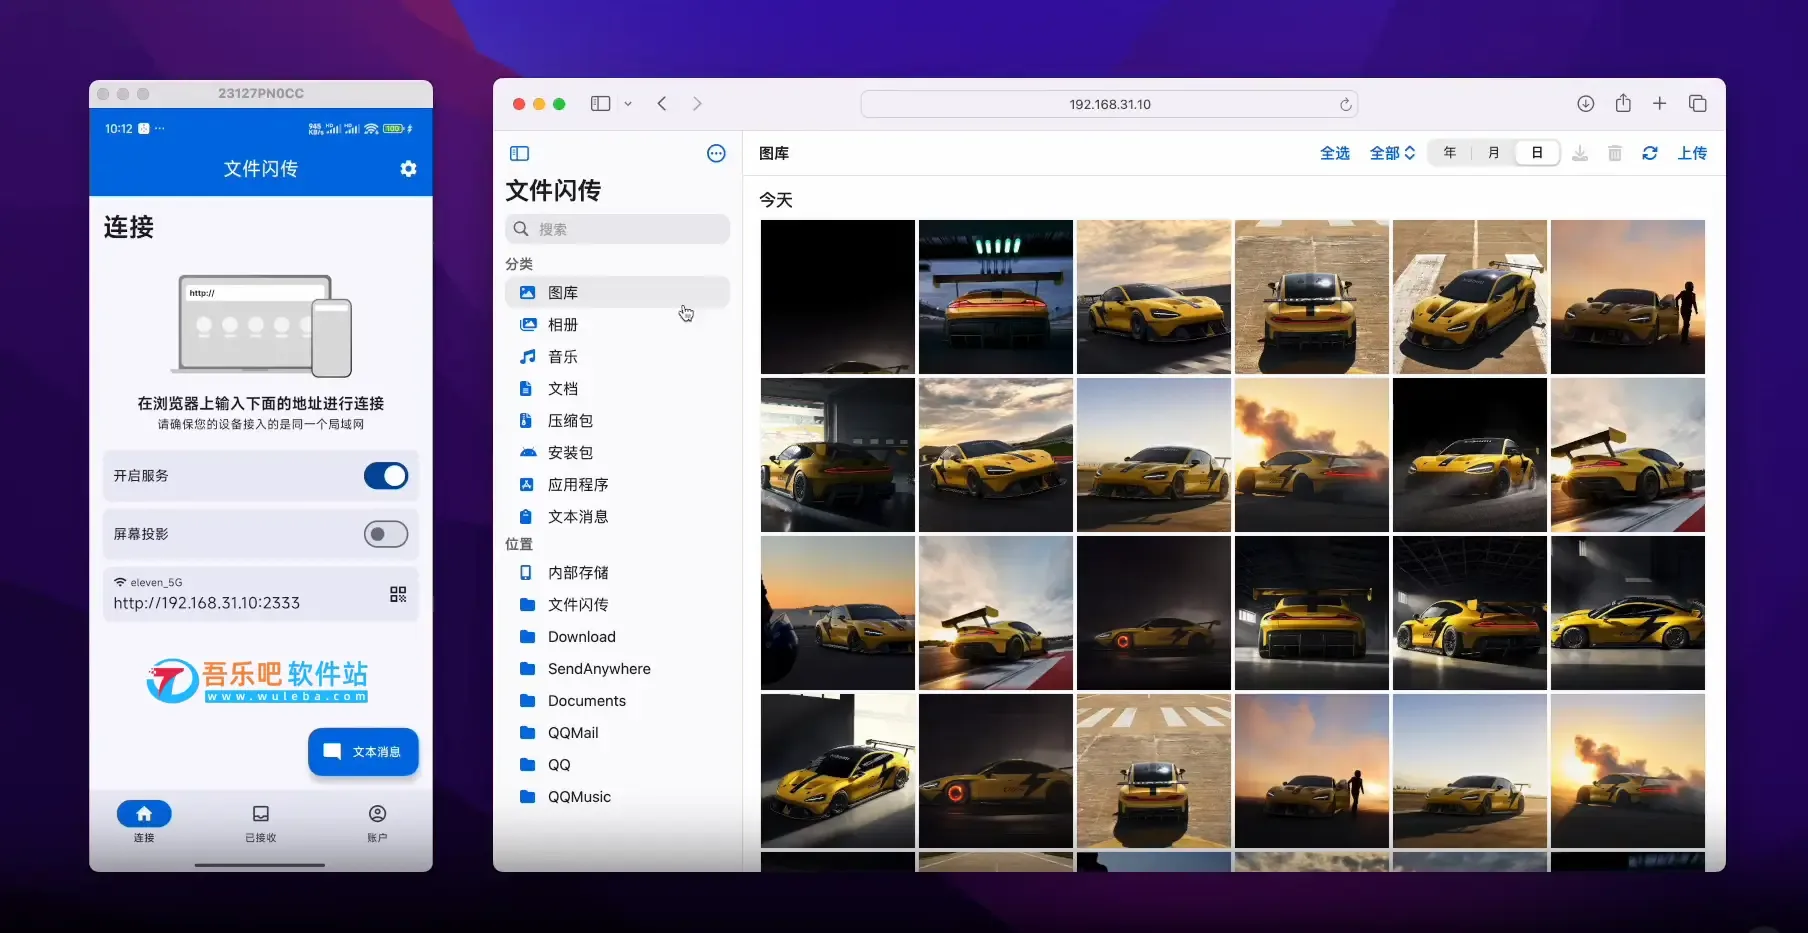
Task: Open 文本消息 floating button
Action: tap(363, 752)
